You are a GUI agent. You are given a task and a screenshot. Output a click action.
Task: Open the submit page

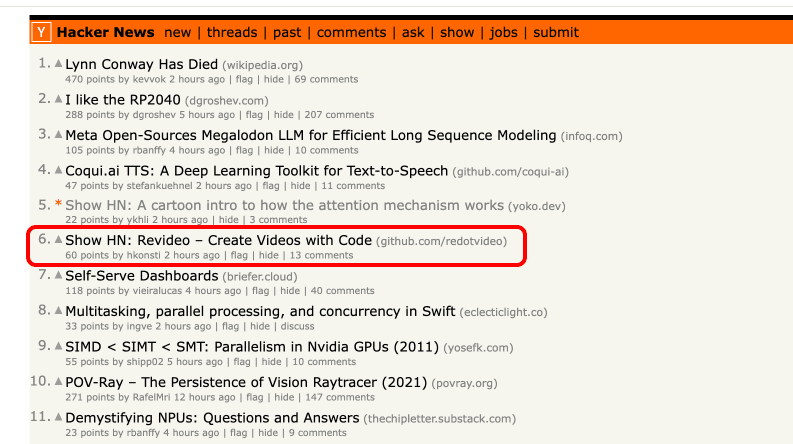tap(555, 32)
